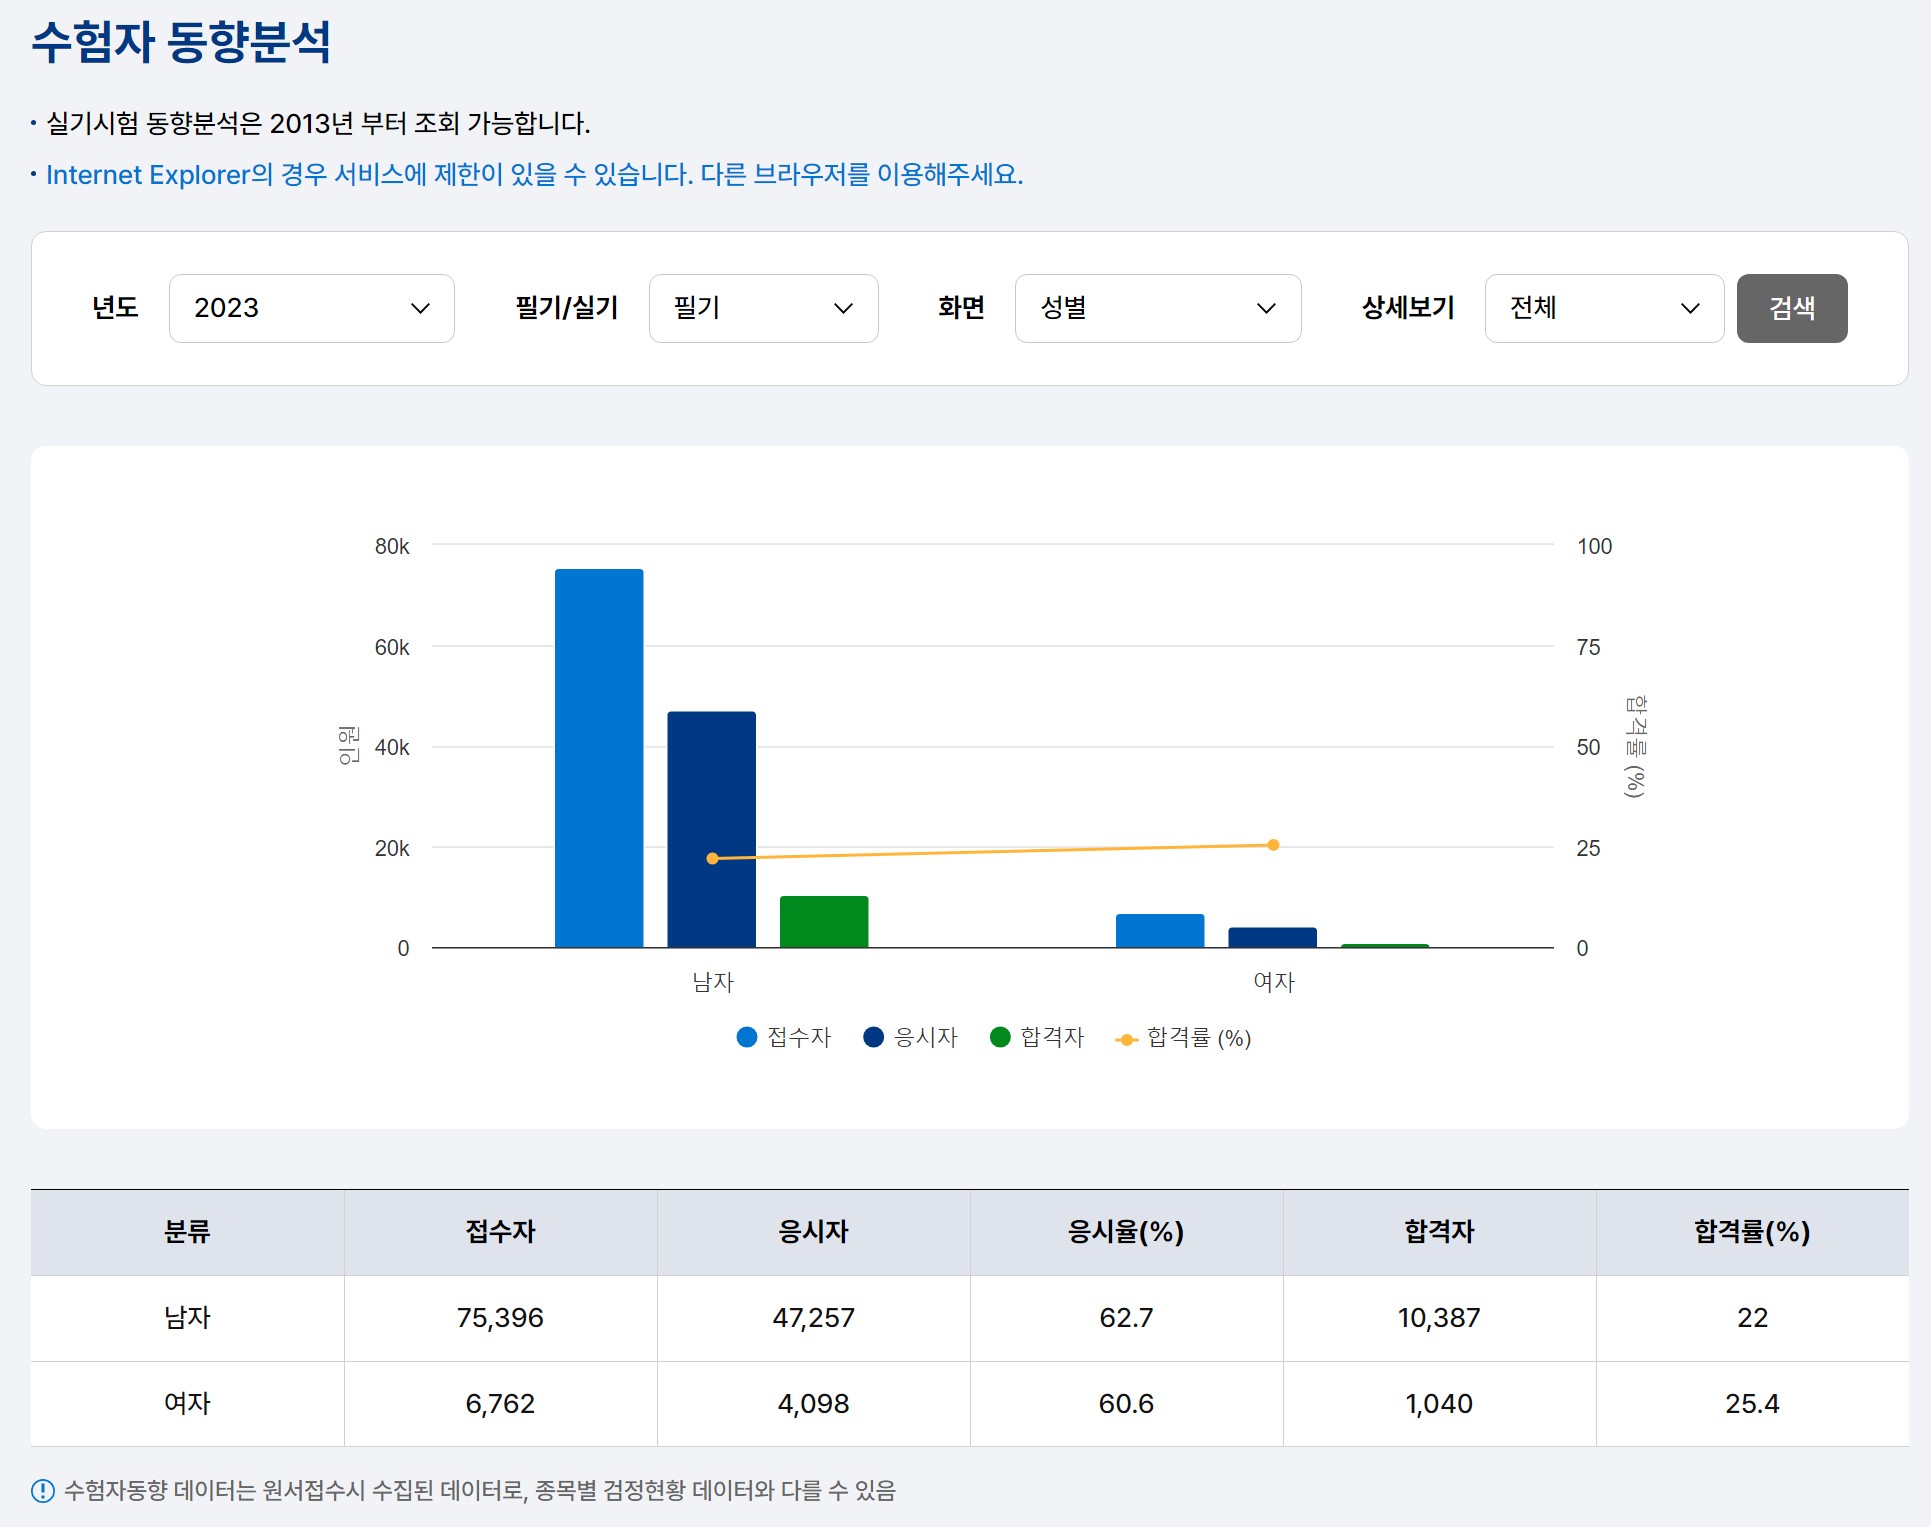Open the 화면 성별 dropdown
Viewport: 1931px width, 1527px height.
(x=1157, y=308)
